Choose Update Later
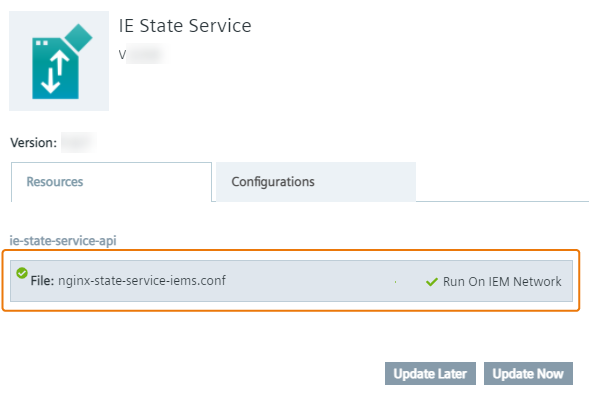Screen dimensions: 589x394 pyautogui.click(x=430, y=374)
